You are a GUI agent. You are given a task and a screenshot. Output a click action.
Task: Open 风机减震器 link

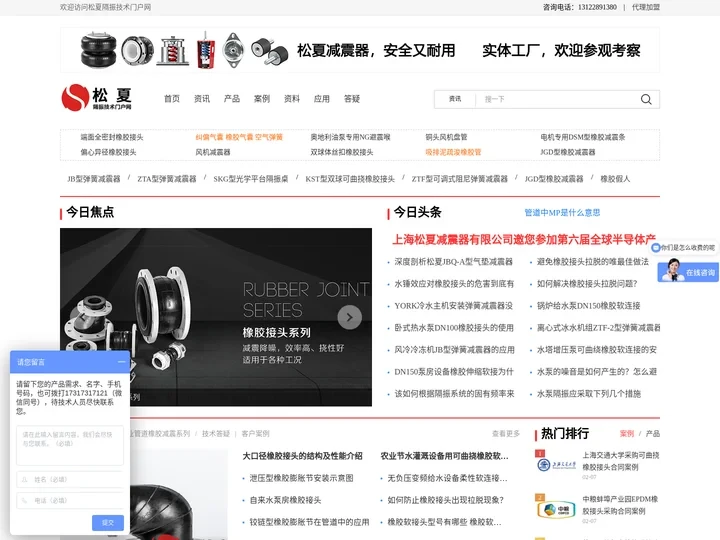tap(213, 152)
